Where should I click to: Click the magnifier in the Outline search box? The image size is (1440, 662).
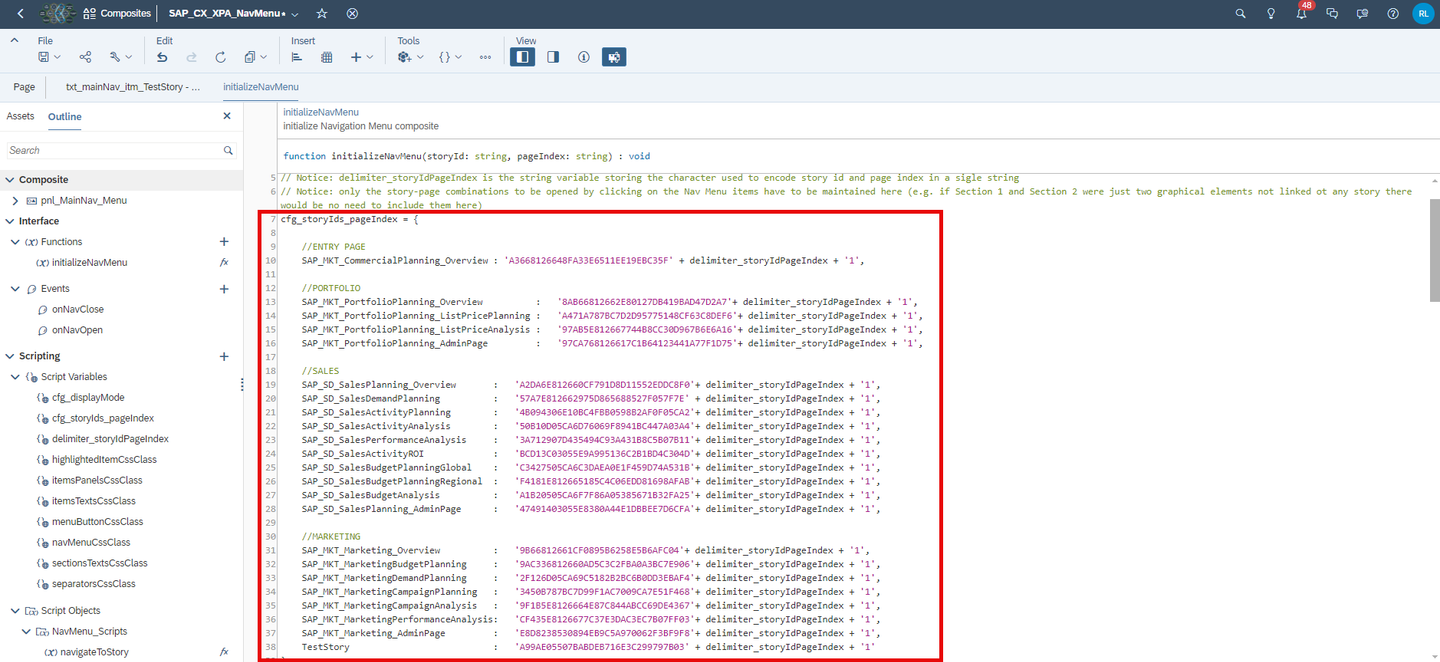[228, 150]
